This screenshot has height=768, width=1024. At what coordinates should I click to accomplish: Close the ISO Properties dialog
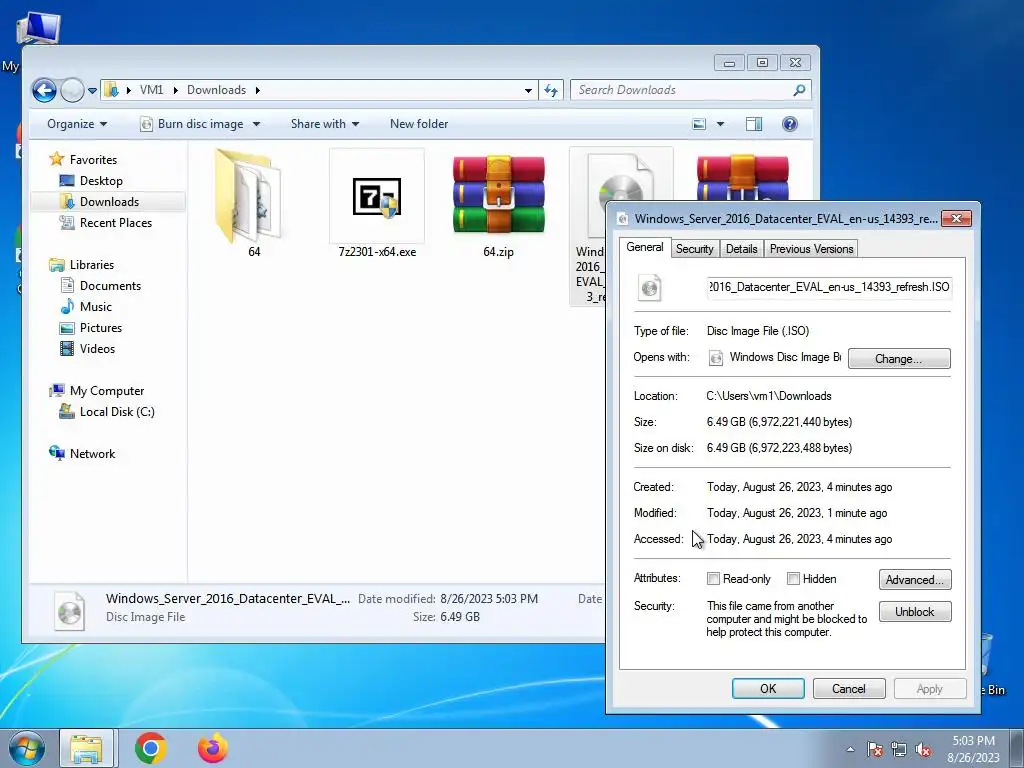click(x=956, y=219)
